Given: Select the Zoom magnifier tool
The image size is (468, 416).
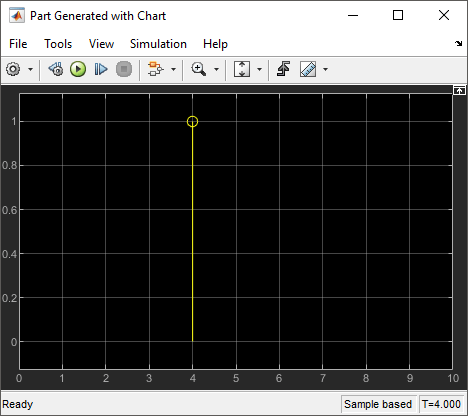Looking at the screenshot, I should coord(199,69).
